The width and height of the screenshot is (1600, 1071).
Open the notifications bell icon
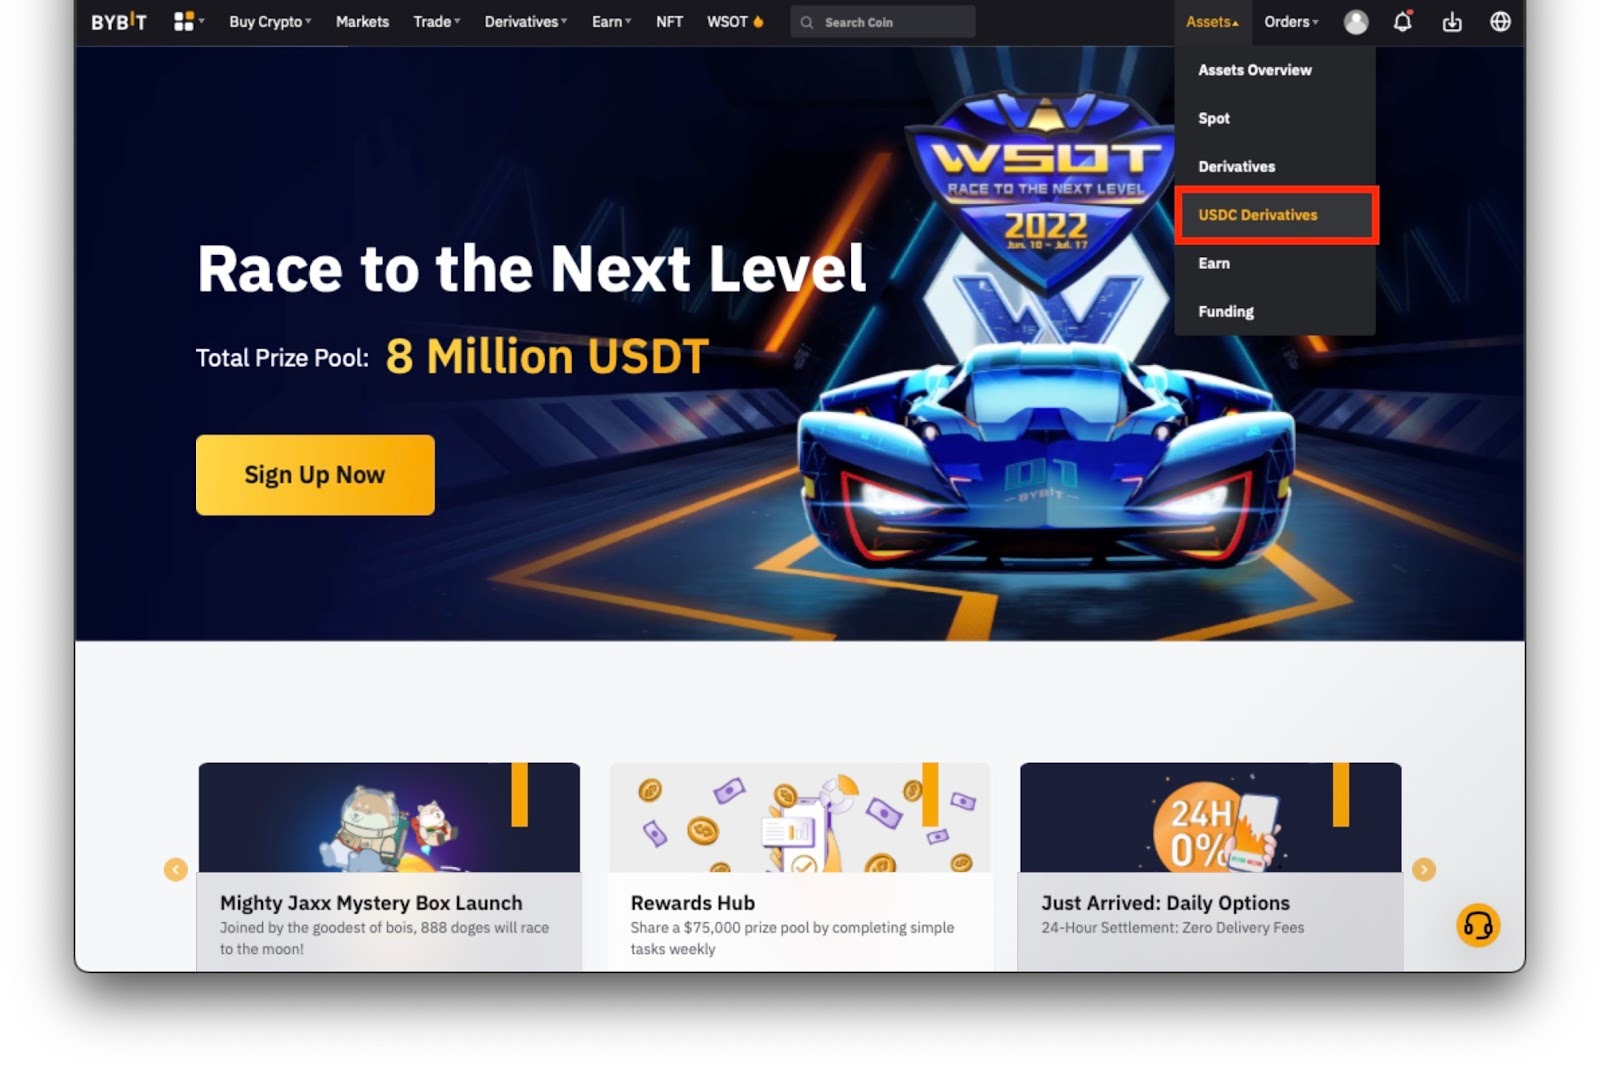1403,21
